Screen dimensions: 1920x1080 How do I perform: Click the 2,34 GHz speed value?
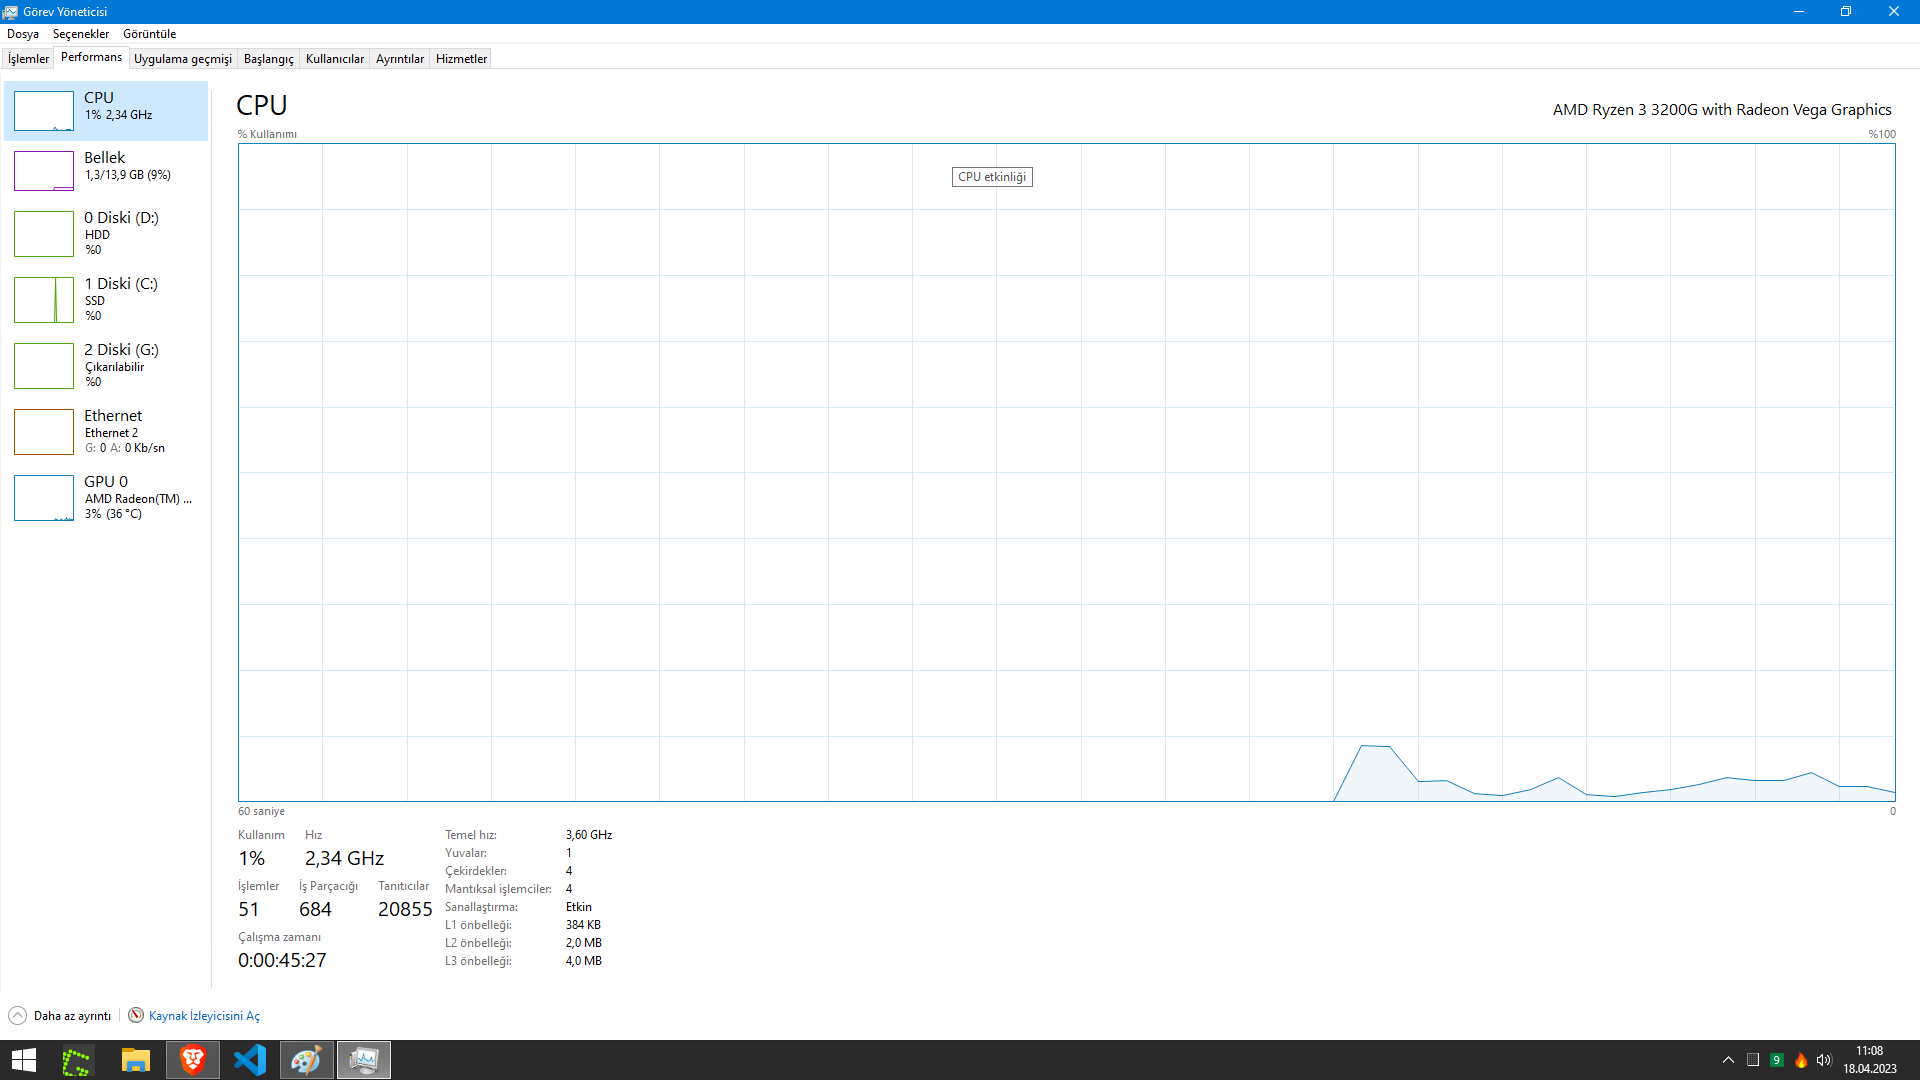point(344,858)
